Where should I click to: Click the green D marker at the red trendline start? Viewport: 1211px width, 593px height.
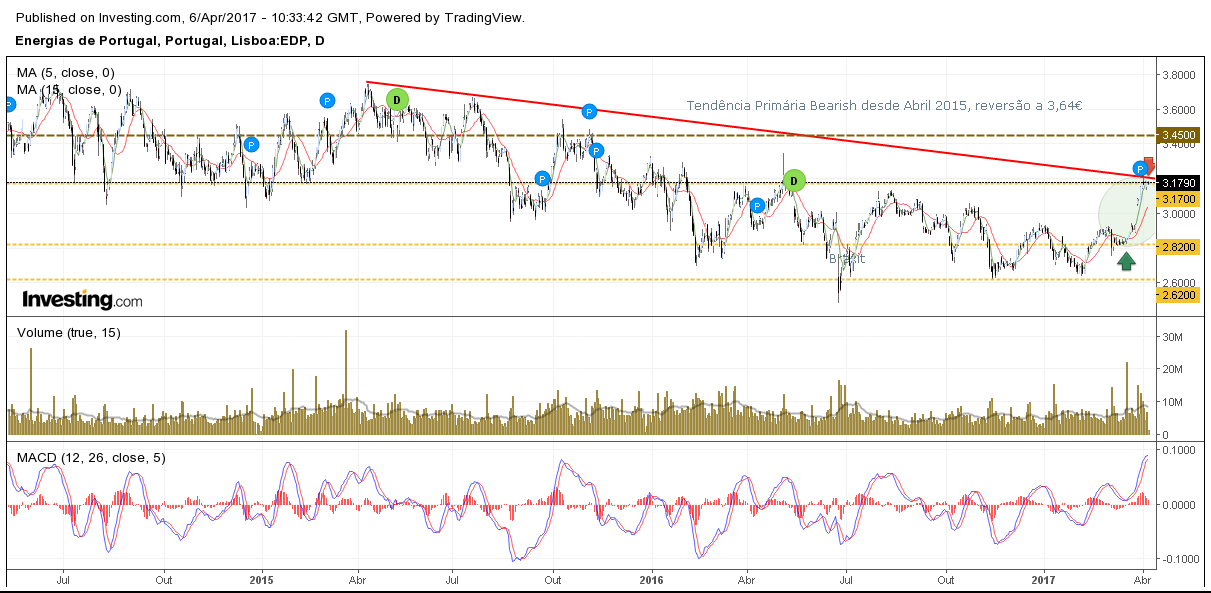(x=397, y=99)
